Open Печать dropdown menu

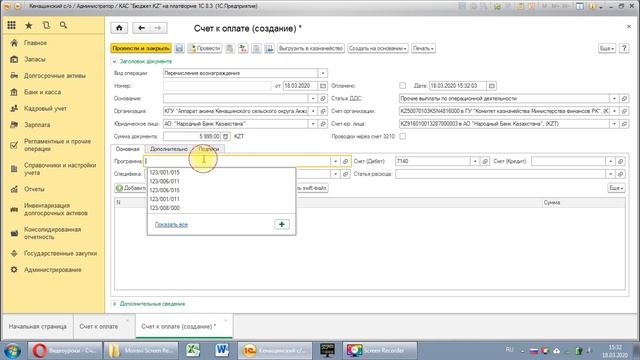click(423, 48)
